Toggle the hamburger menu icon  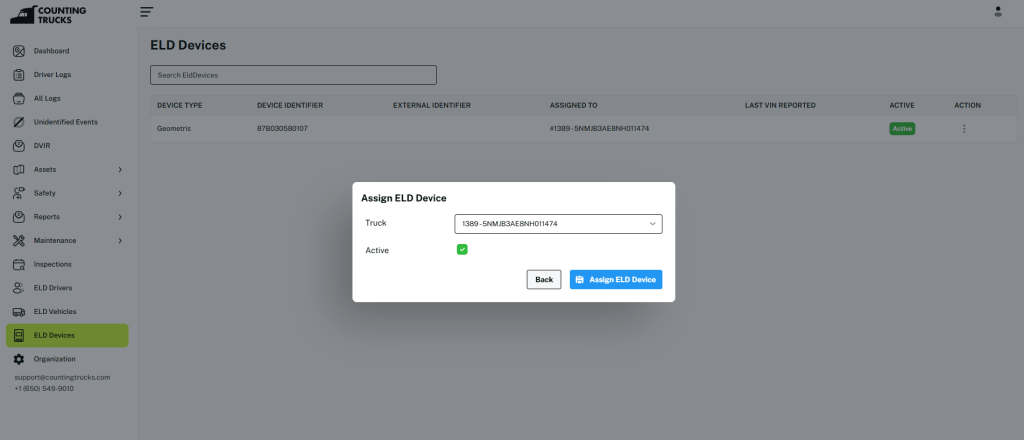pyautogui.click(x=147, y=11)
